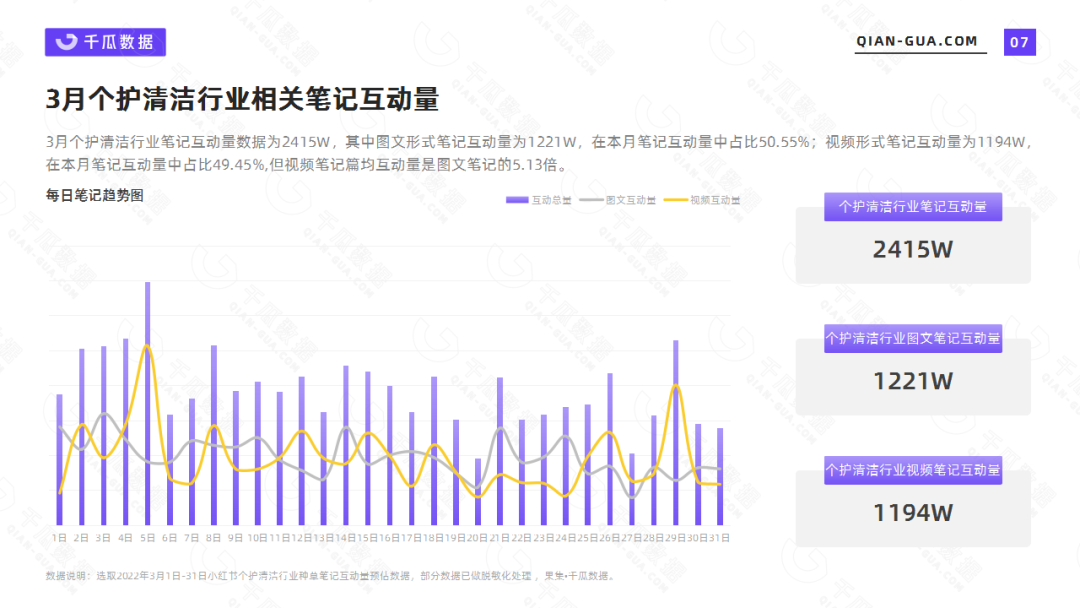
Task: Click the 个护清洁行业笔记互动量 header badge
Action: click(912, 206)
